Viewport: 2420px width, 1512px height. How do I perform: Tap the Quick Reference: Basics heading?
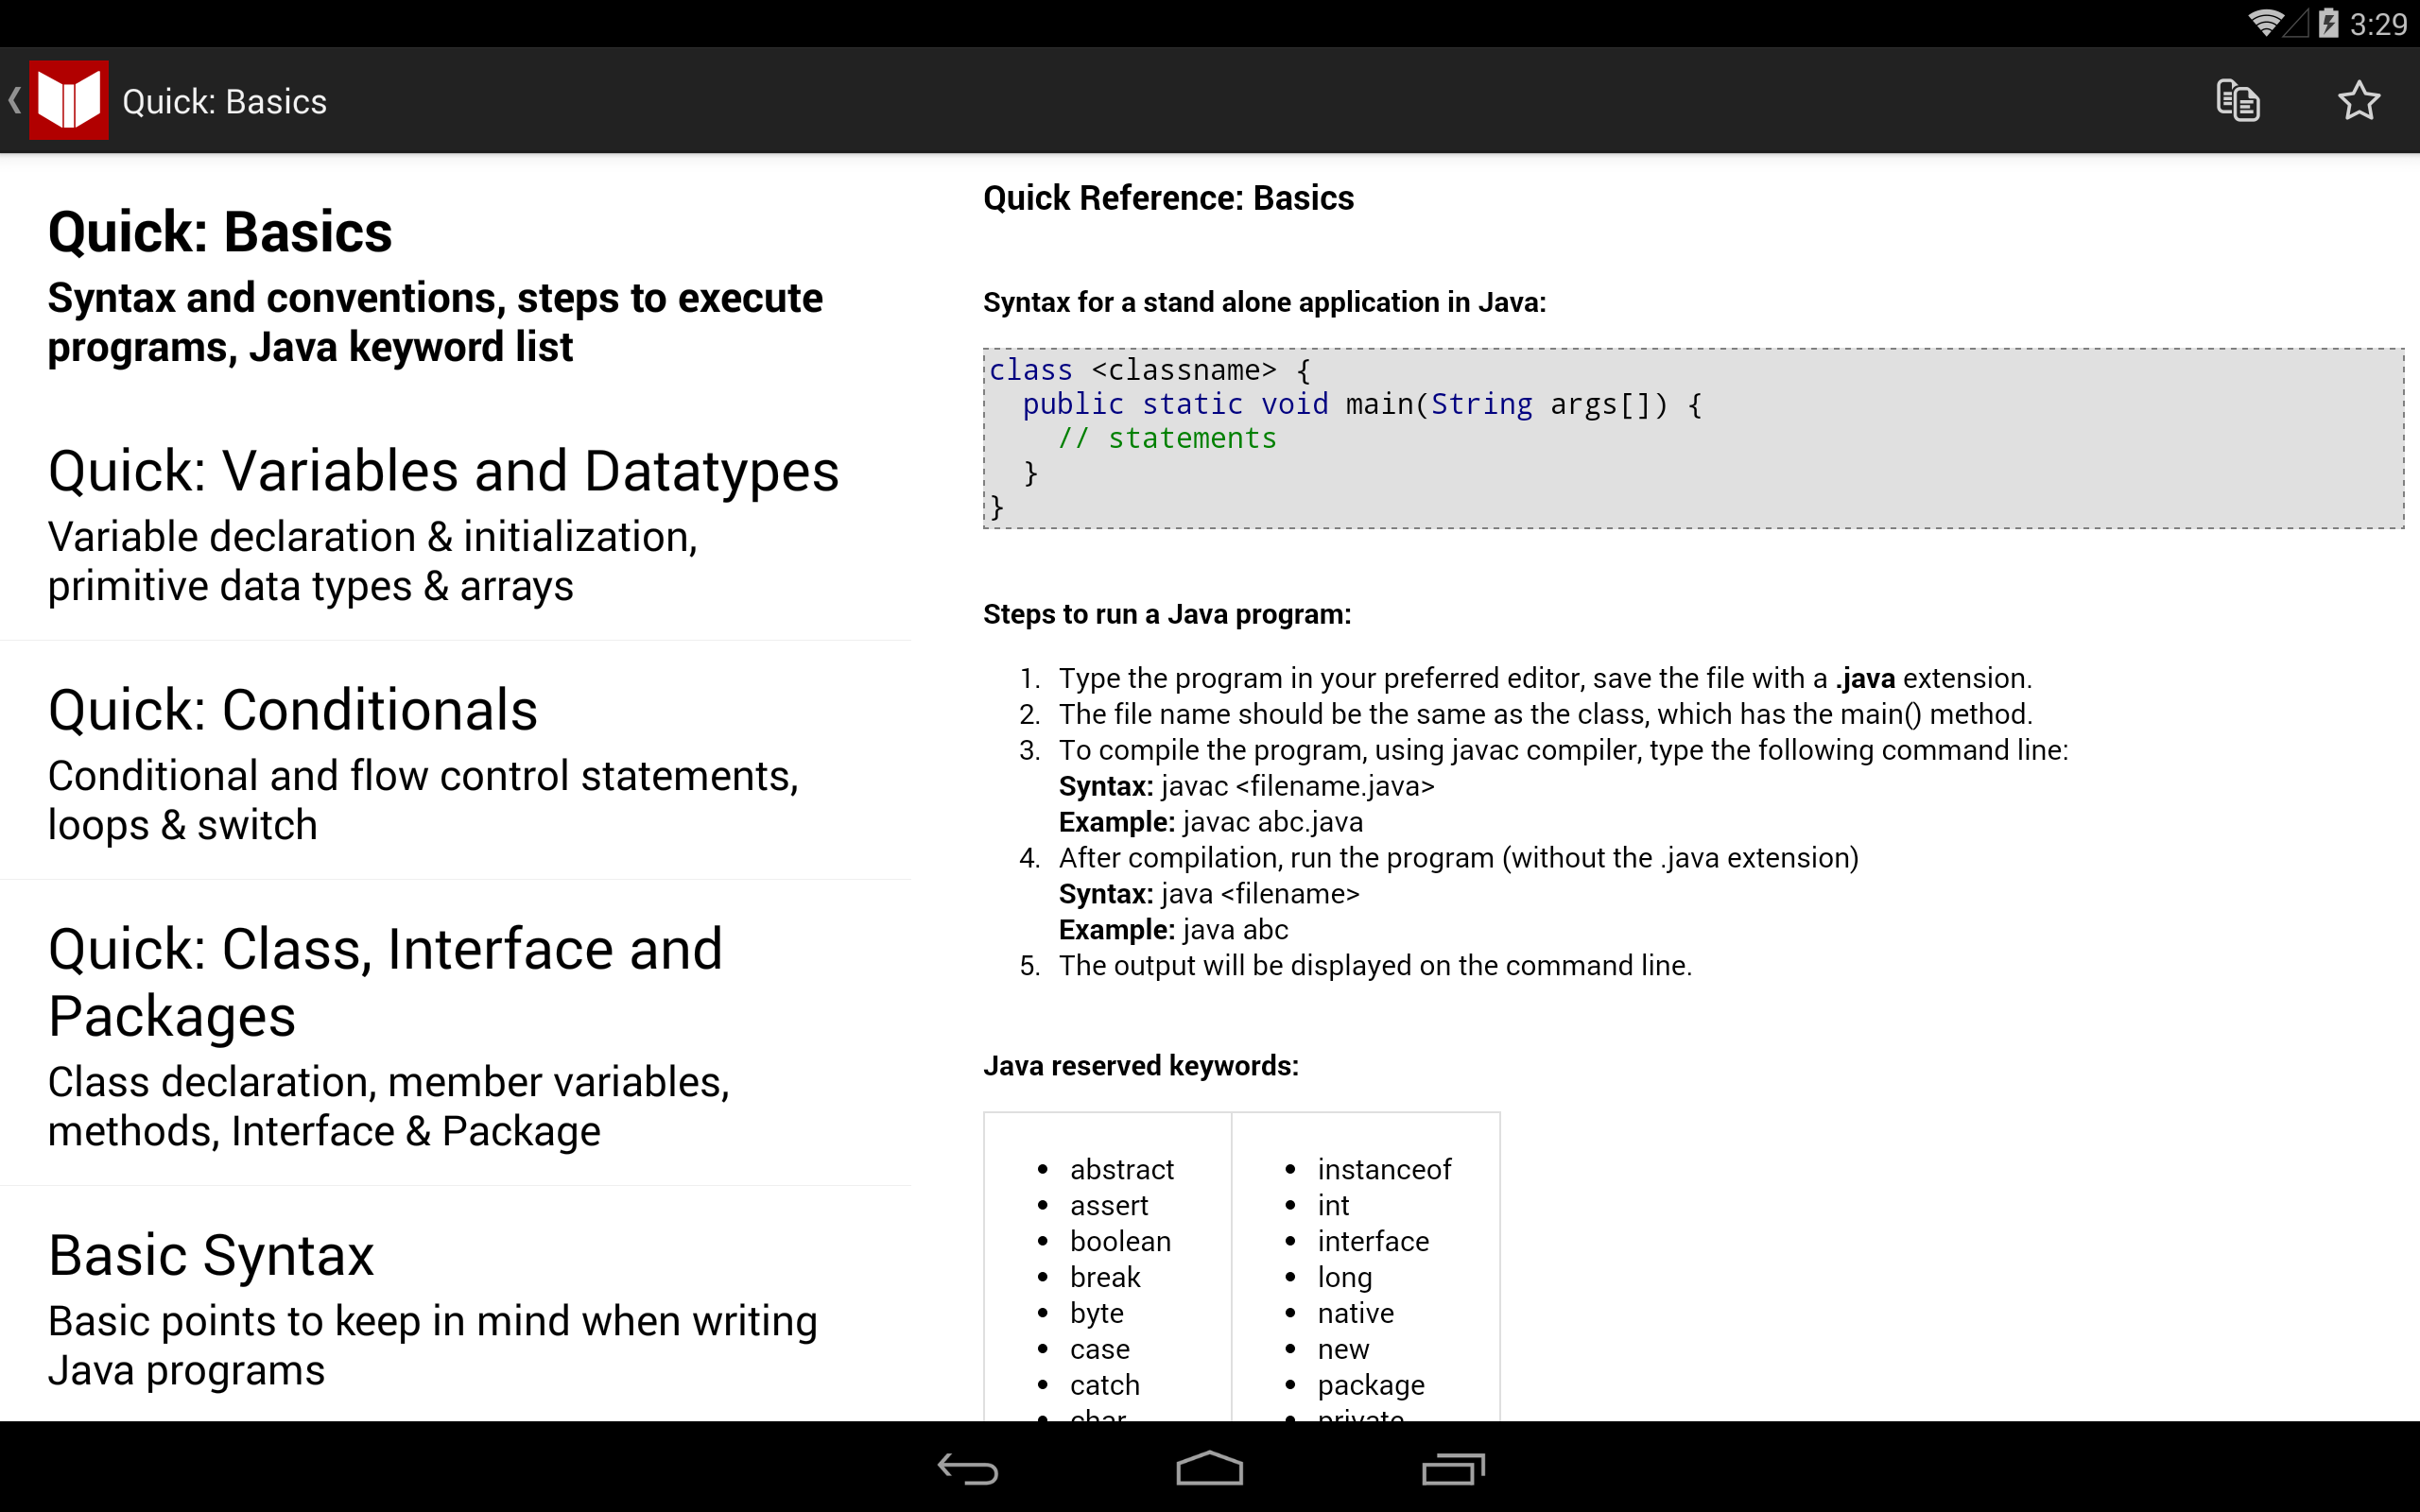pos(1168,198)
